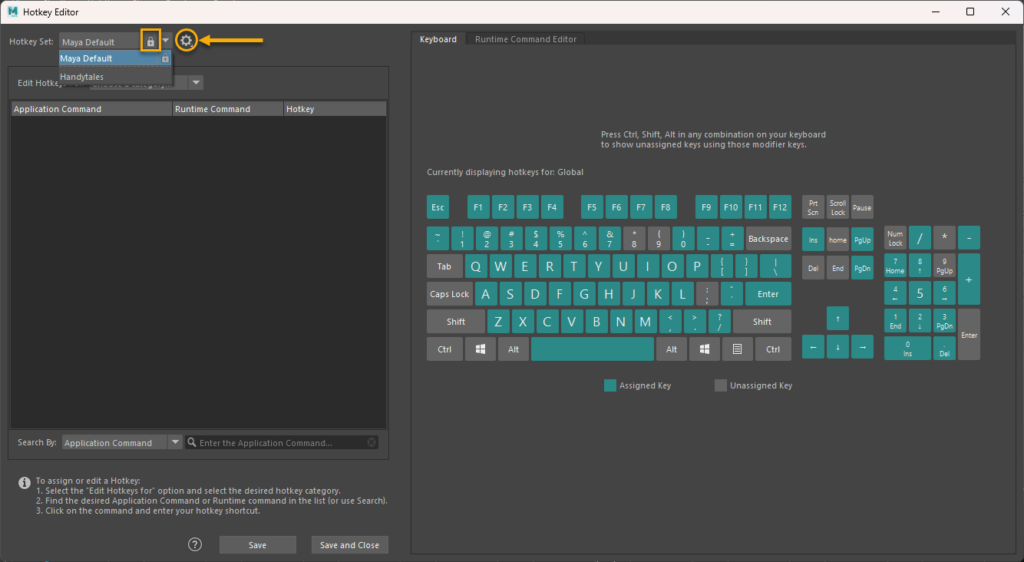Click the F12 key

780,208
